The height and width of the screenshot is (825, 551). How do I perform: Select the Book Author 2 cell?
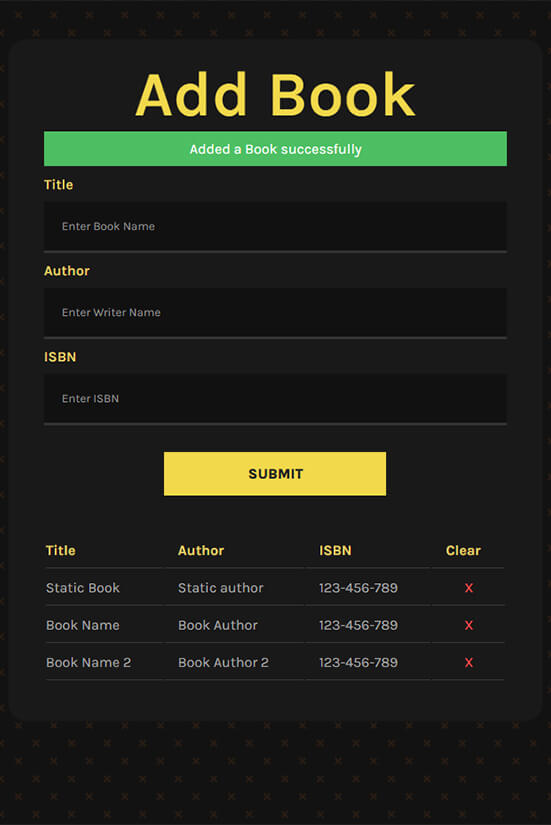pos(223,662)
